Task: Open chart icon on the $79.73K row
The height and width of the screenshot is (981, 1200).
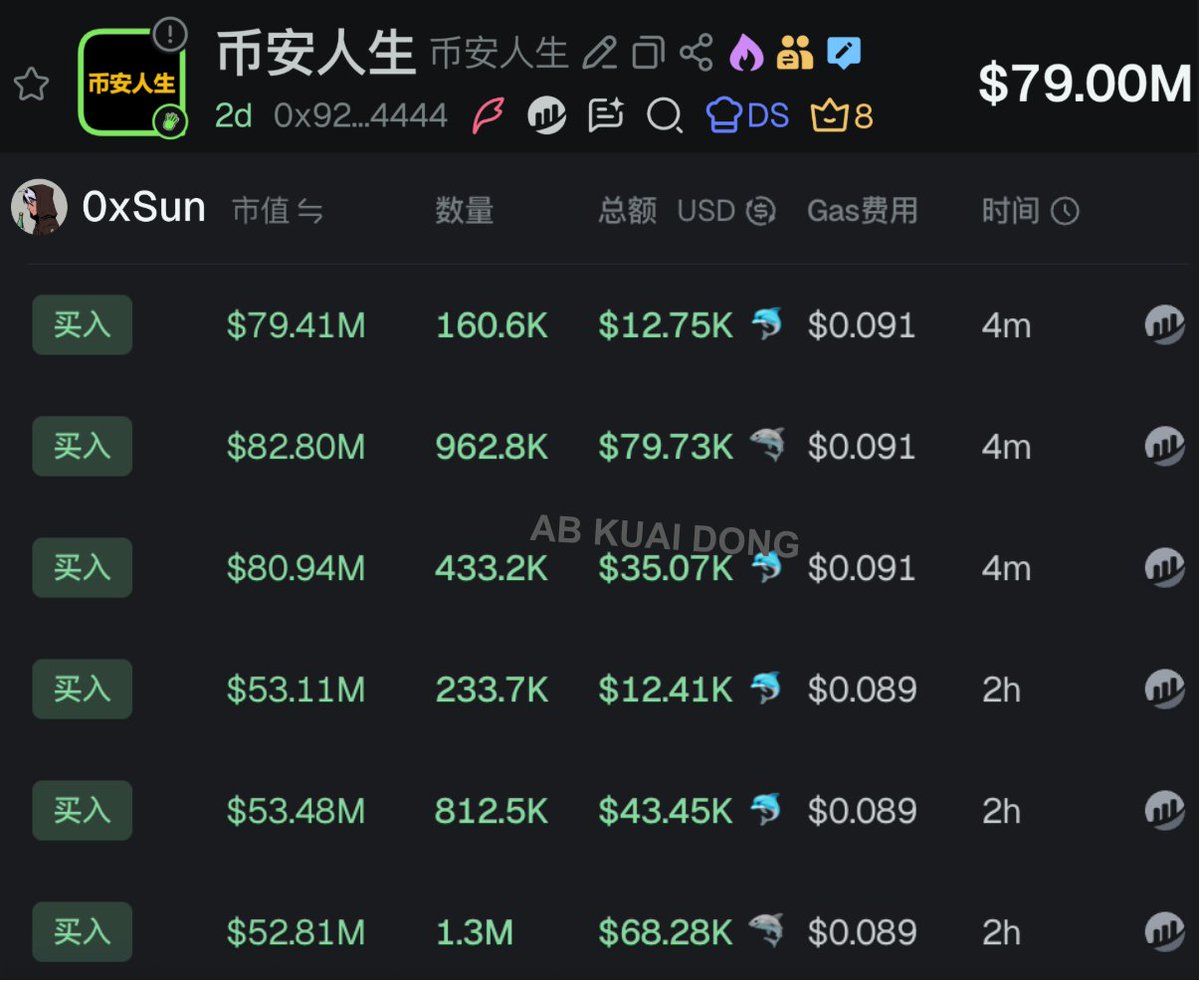Action: click(1165, 446)
